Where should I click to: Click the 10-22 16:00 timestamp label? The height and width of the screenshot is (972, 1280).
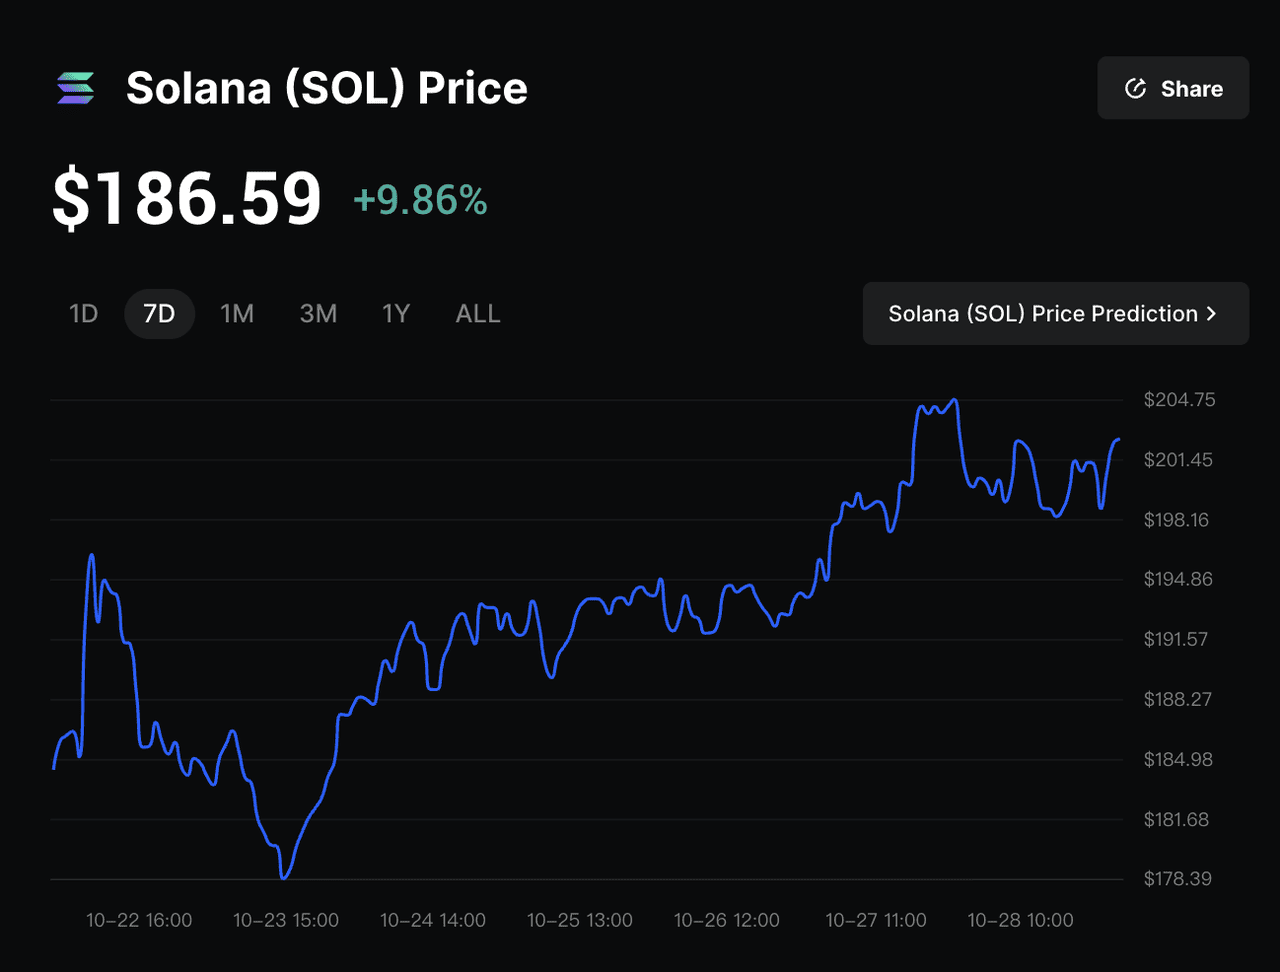pyautogui.click(x=139, y=920)
